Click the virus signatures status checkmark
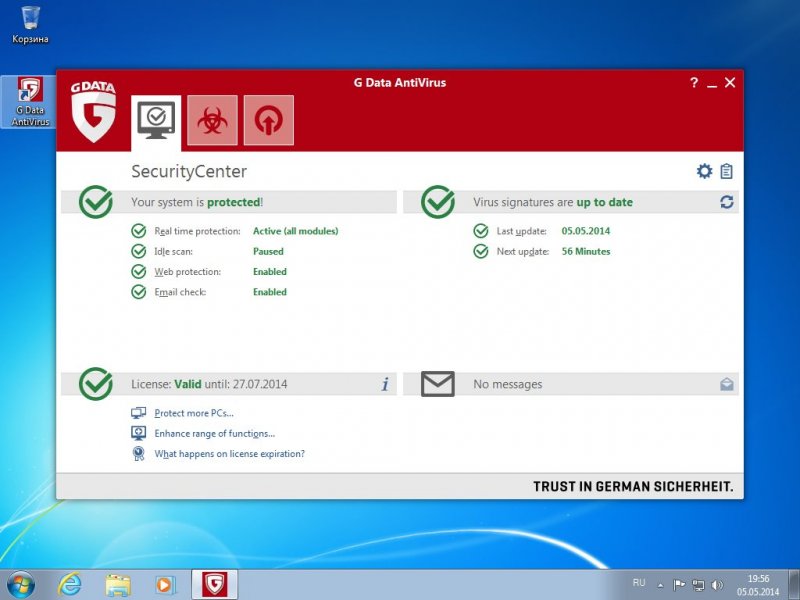 438,202
